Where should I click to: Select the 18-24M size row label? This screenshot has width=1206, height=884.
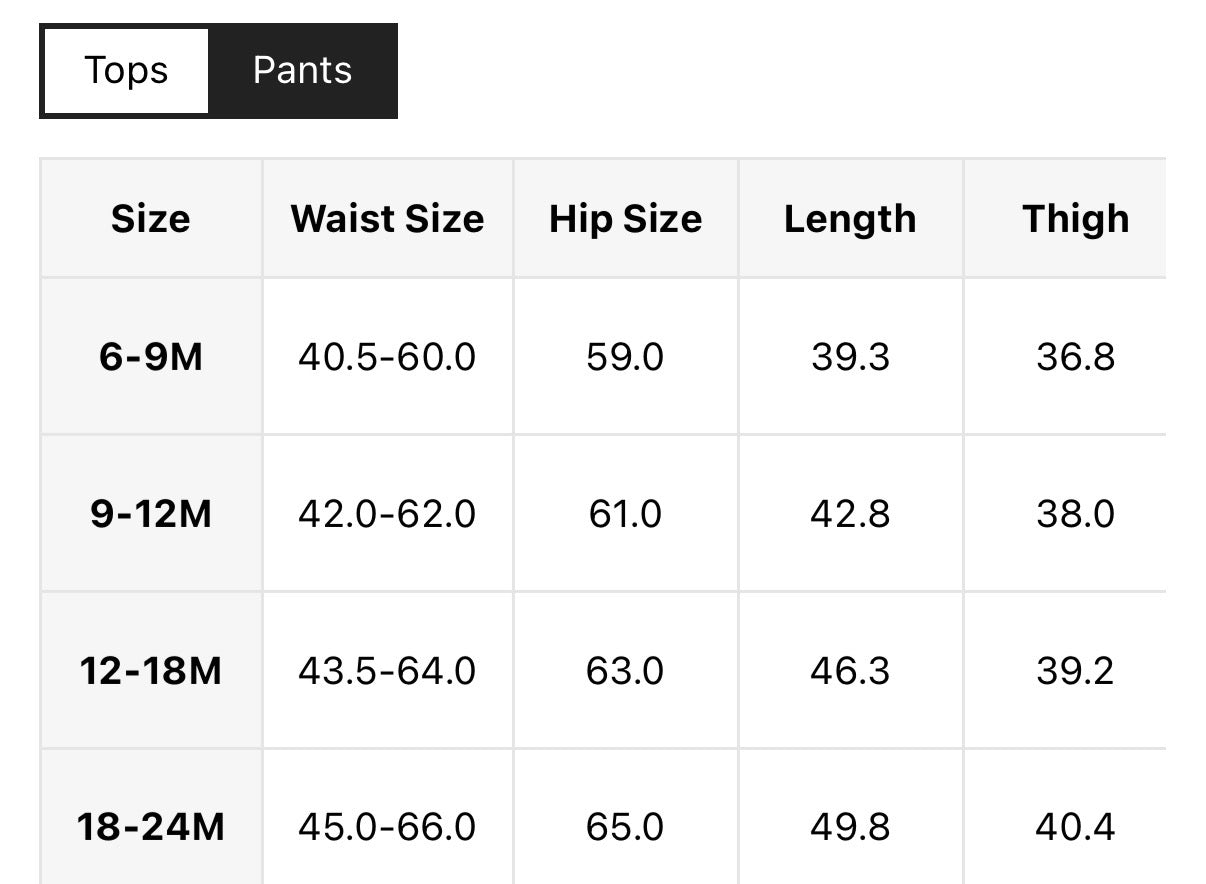pos(151,827)
